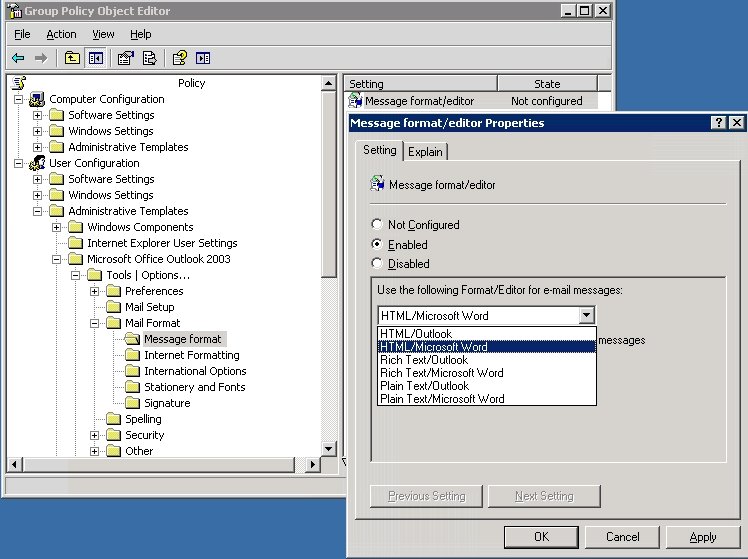Expand the Preferences node

click(x=94, y=291)
